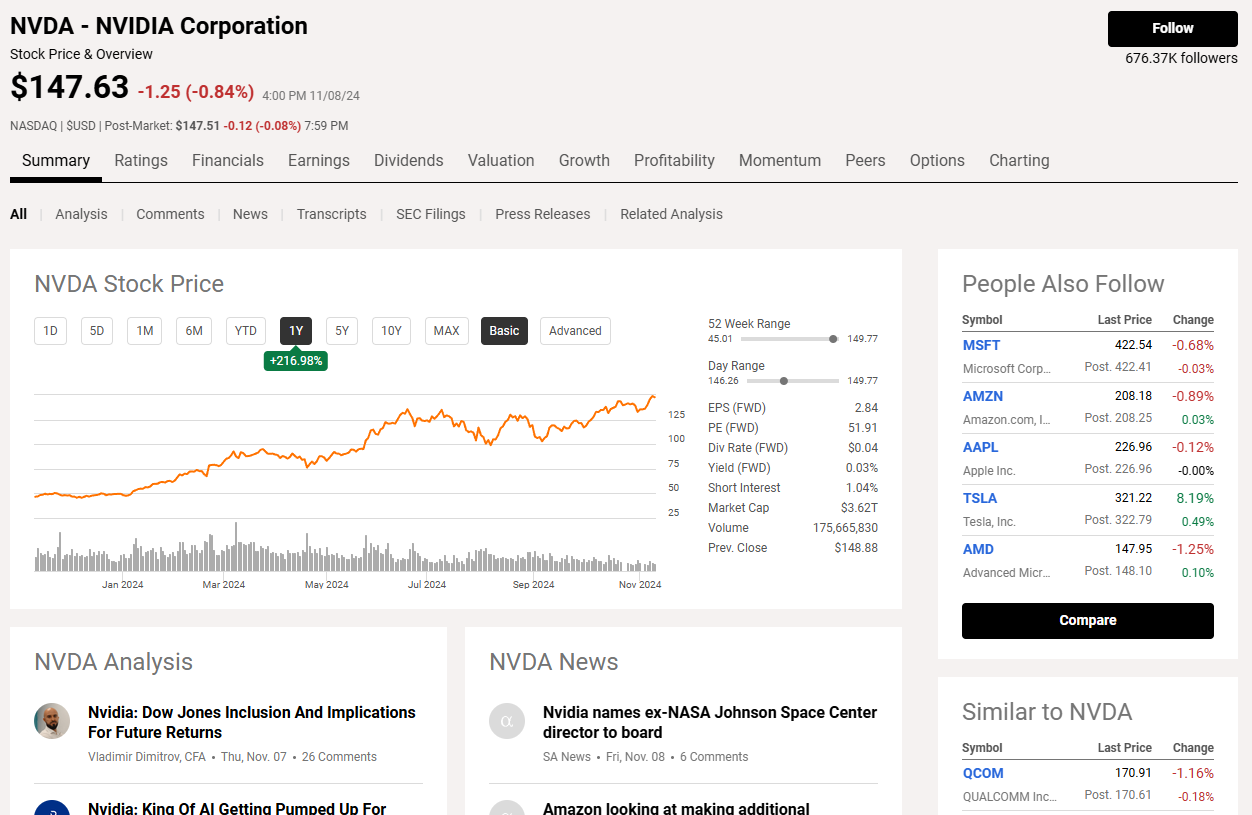Set chart range to 10Y
The width and height of the screenshot is (1252, 815).
pyautogui.click(x=391, y=331)
